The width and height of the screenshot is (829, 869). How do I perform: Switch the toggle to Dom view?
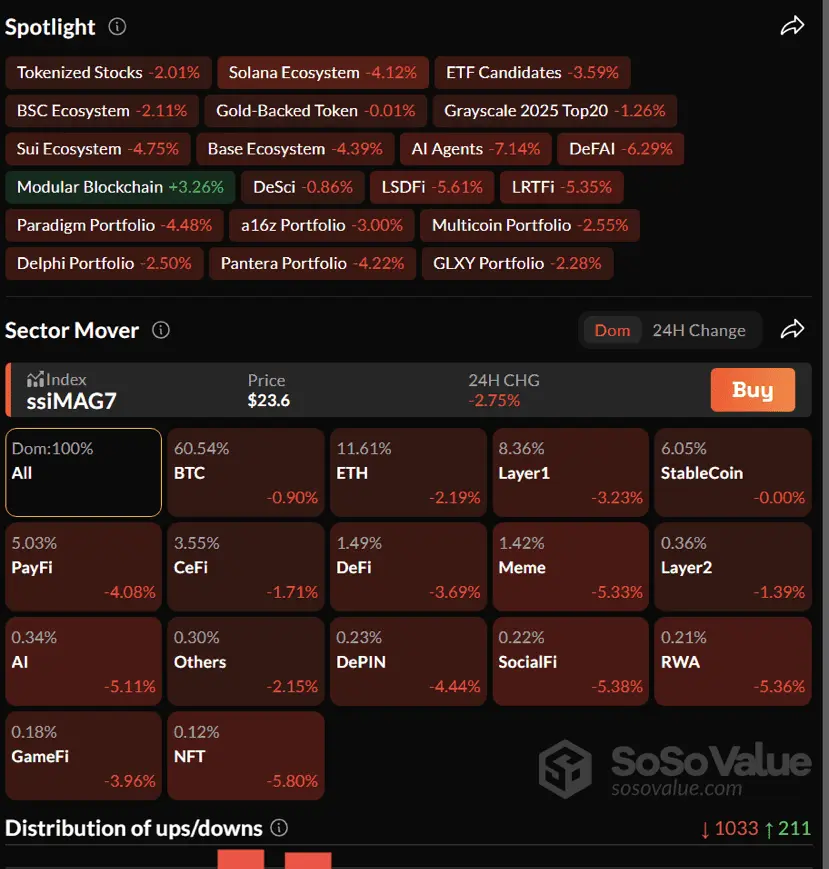click(x=612, y=330)
